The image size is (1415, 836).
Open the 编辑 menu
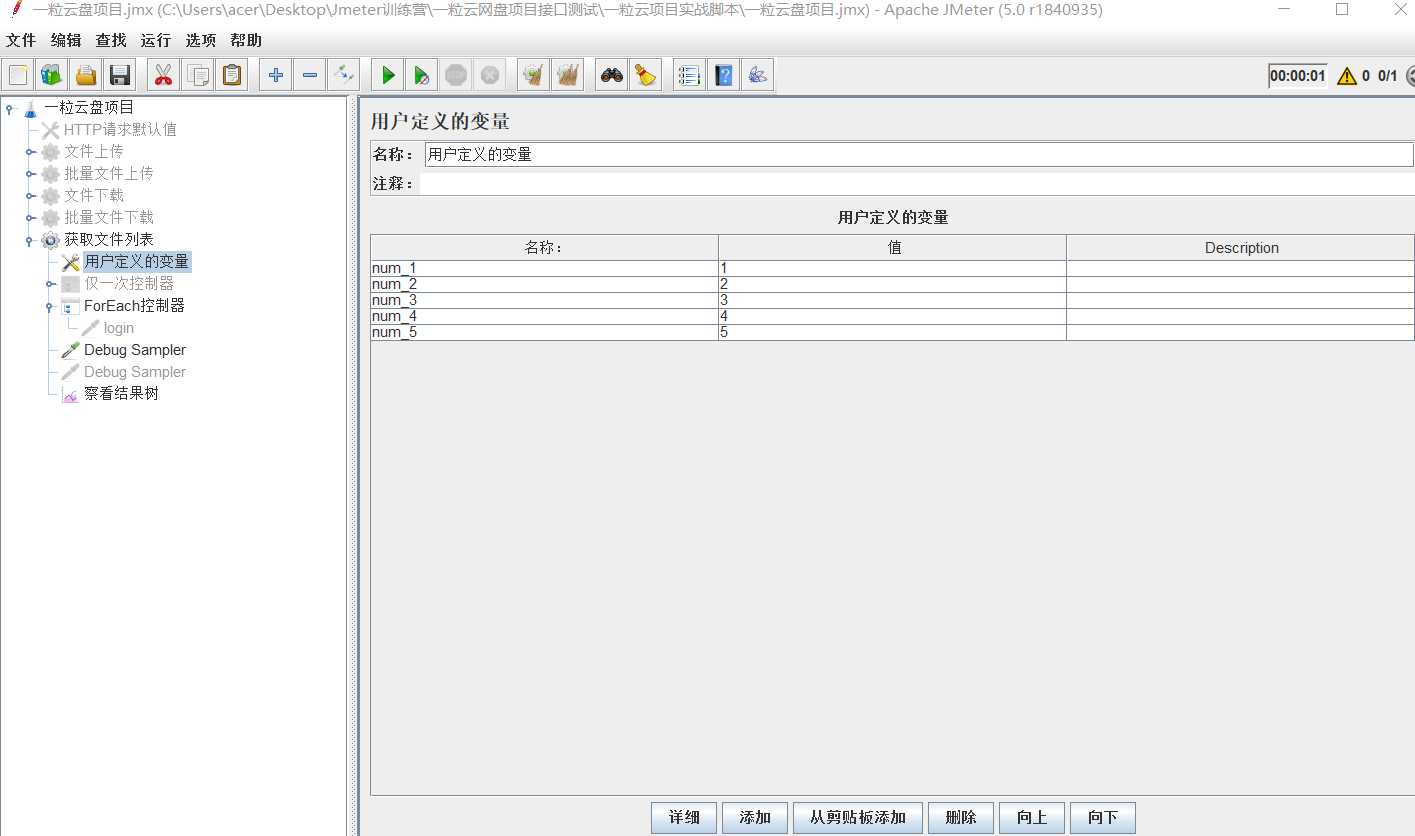click(66, 41)
